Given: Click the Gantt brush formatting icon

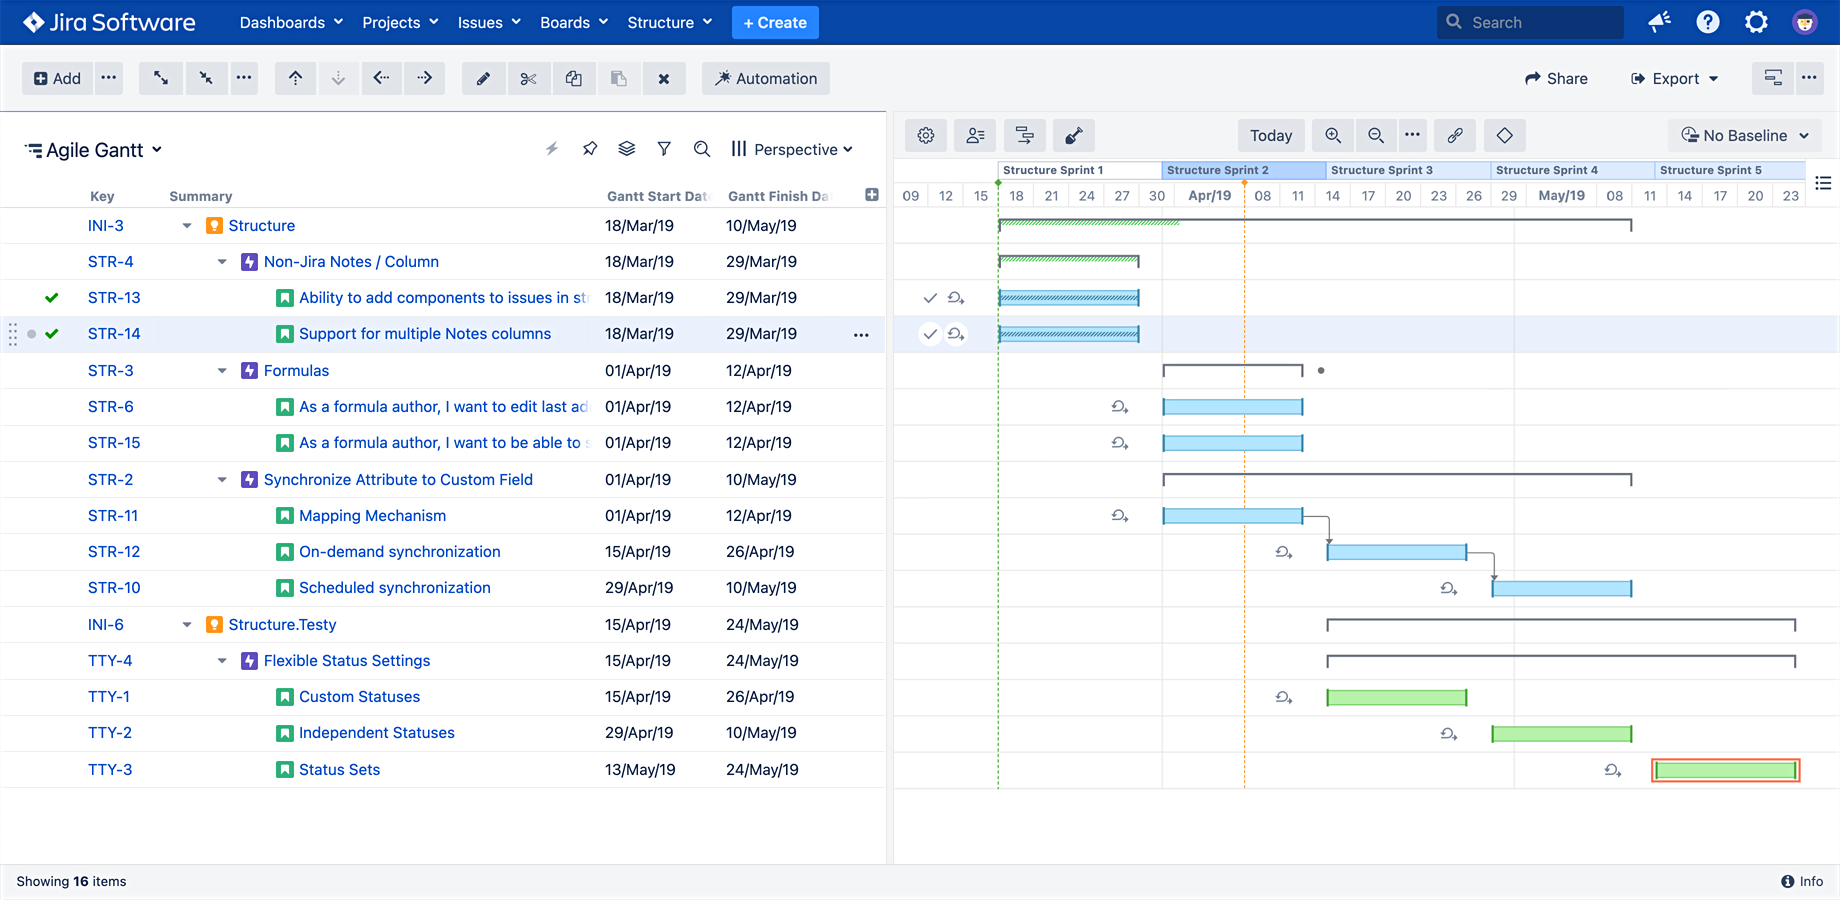Looking at the screenshot, I should pos(1074,135).
